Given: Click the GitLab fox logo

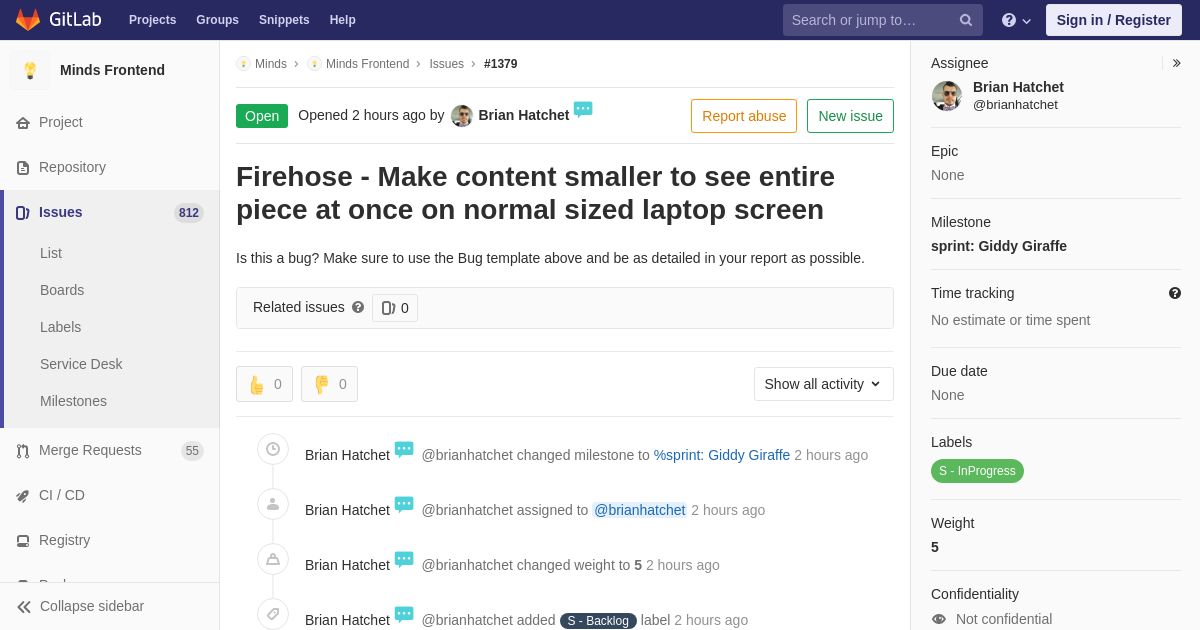Looking at the screenshot, I should (28, 20).
